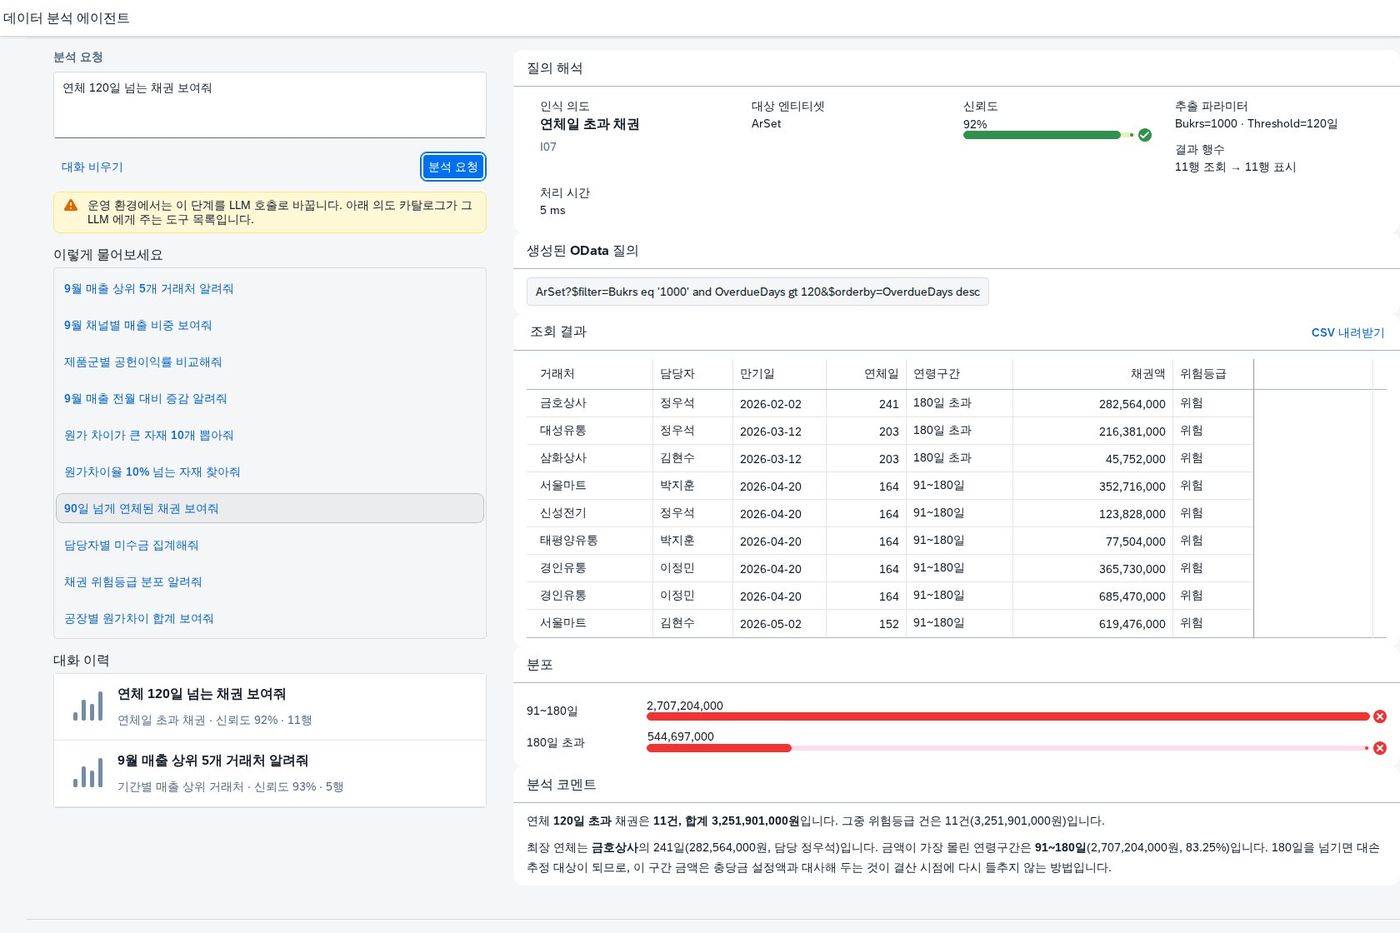Download results with CSV 내려받기
Viewport: 1400px width, 933px height.
(1348, 332)
